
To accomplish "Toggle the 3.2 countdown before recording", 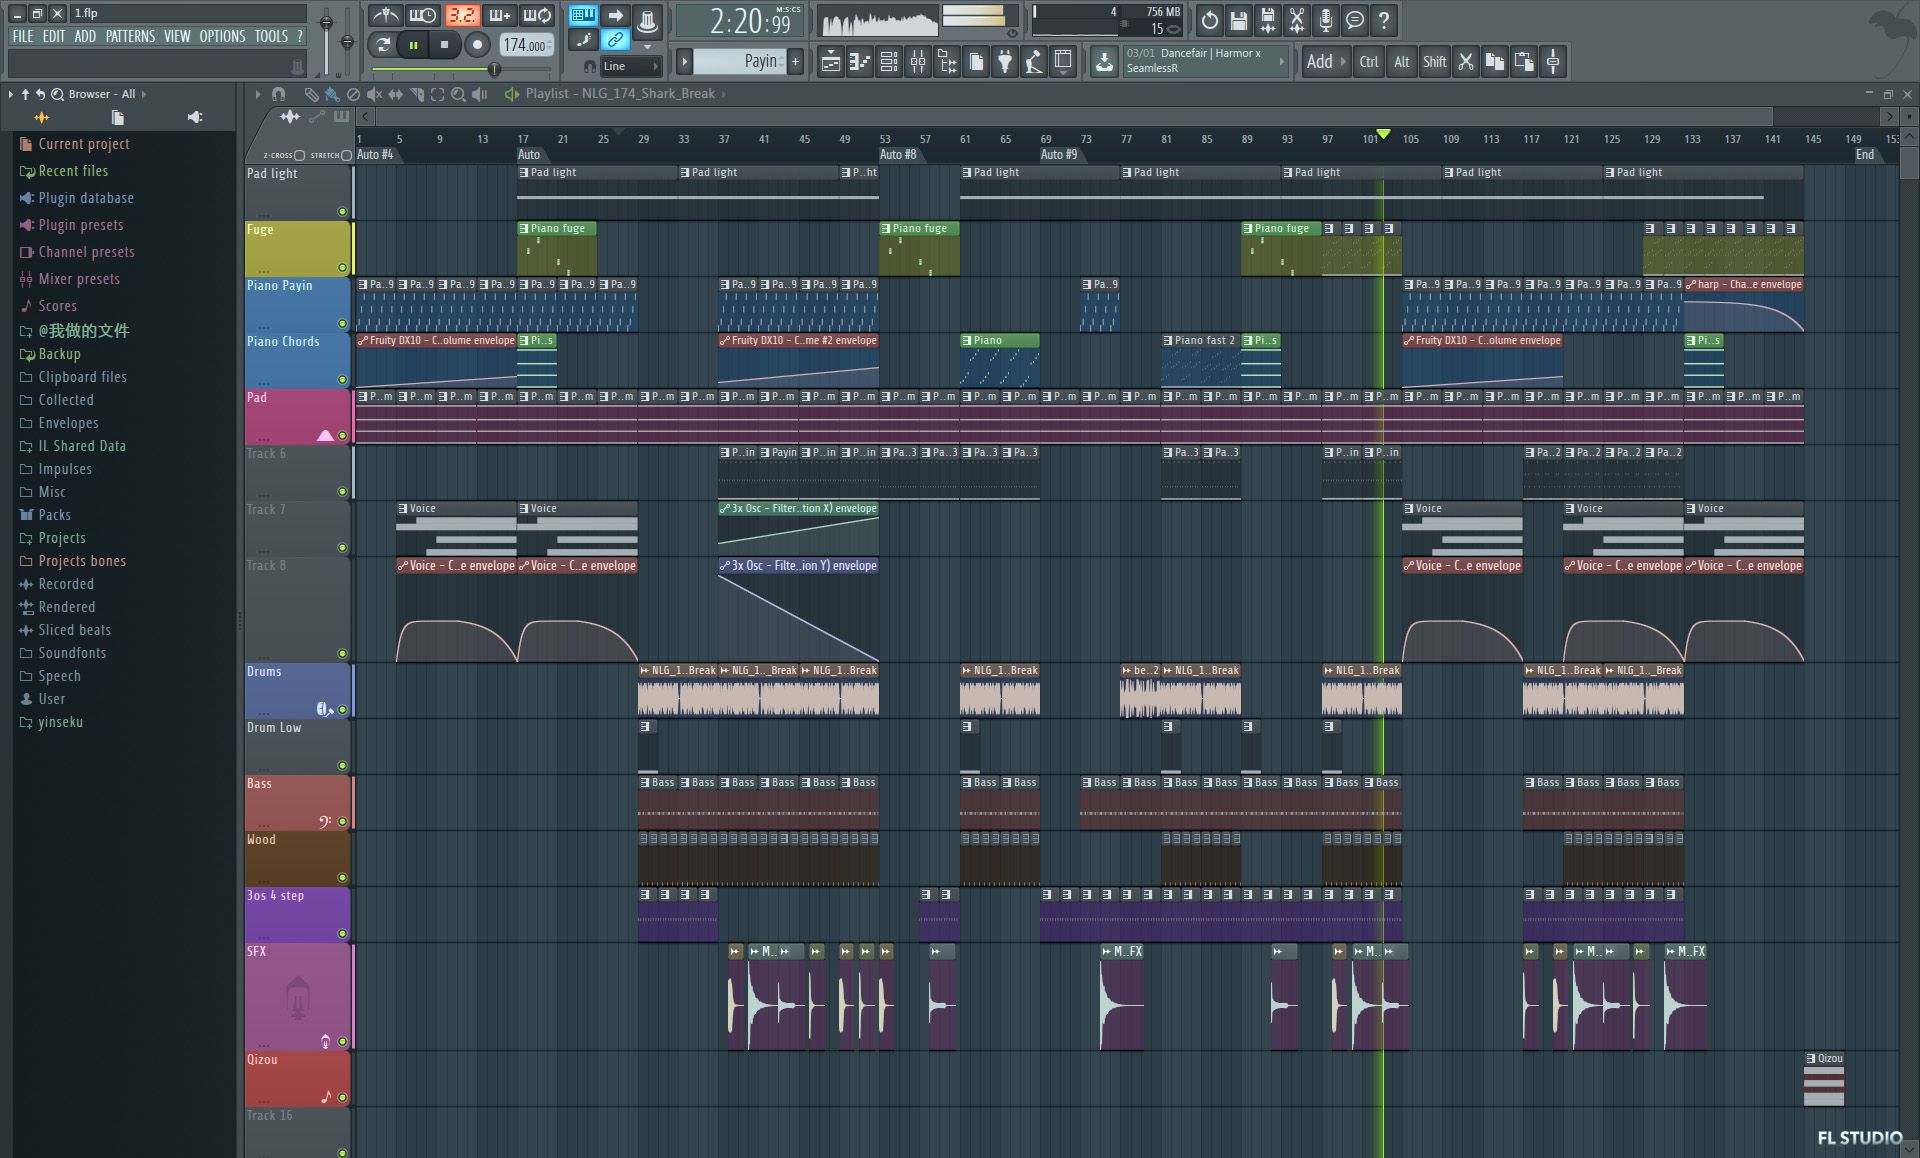I will tap(461, 16).
